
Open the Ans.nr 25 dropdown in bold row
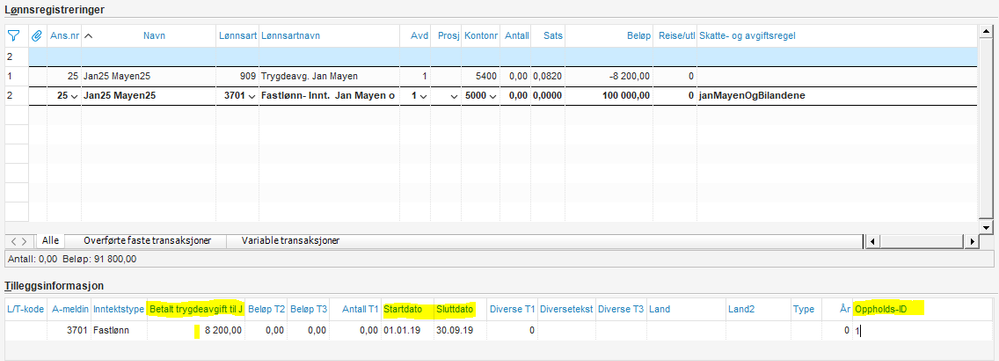click(74, 96)
